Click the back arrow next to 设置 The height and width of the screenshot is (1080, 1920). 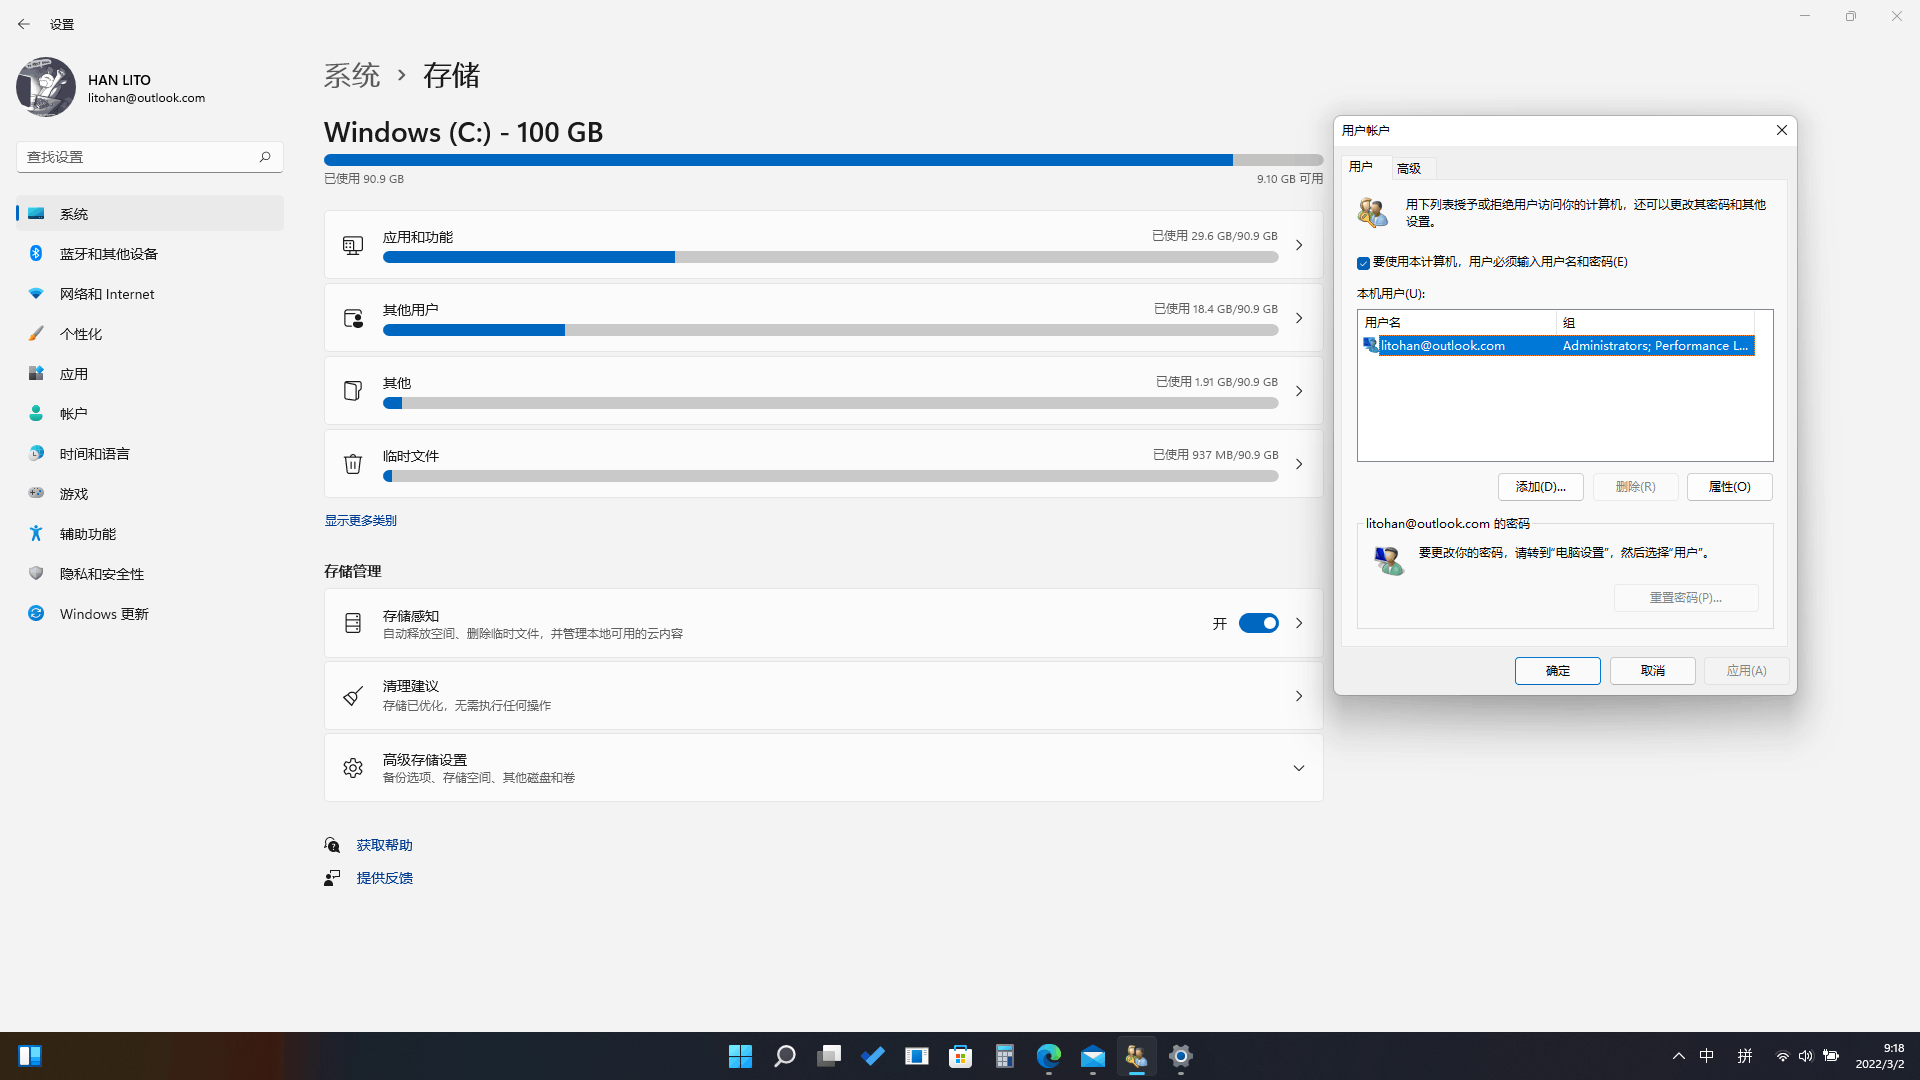24,24
